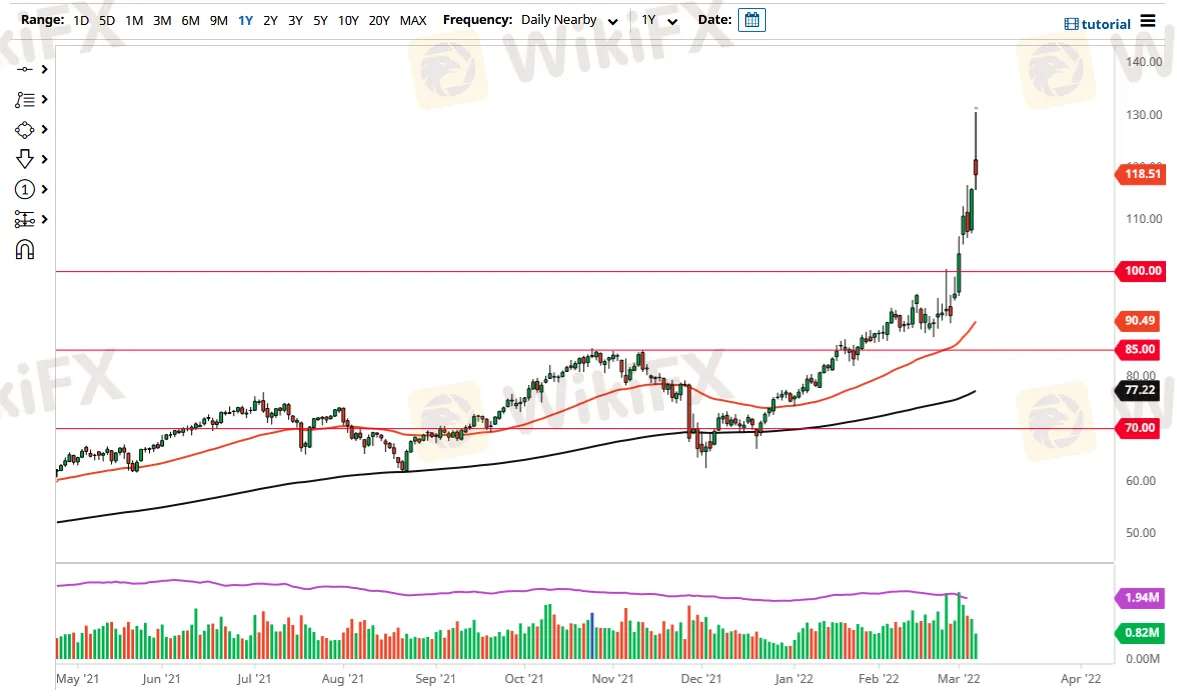This screenshot has height=699, width=1177.
Task: Switch range to 6M
Action: 190,20
